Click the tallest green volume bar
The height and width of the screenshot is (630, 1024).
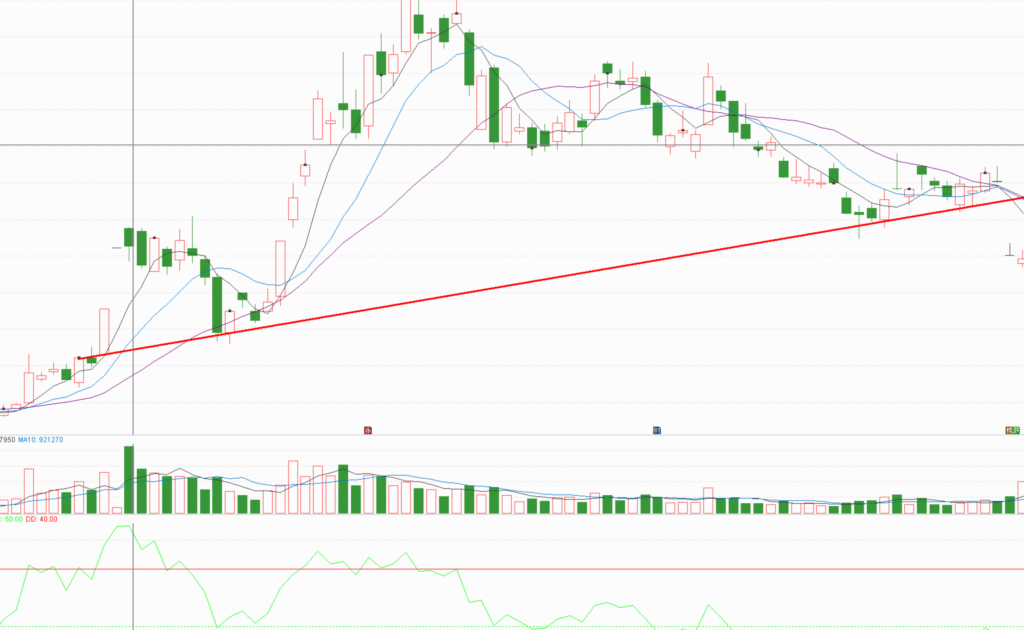point(128,479)
